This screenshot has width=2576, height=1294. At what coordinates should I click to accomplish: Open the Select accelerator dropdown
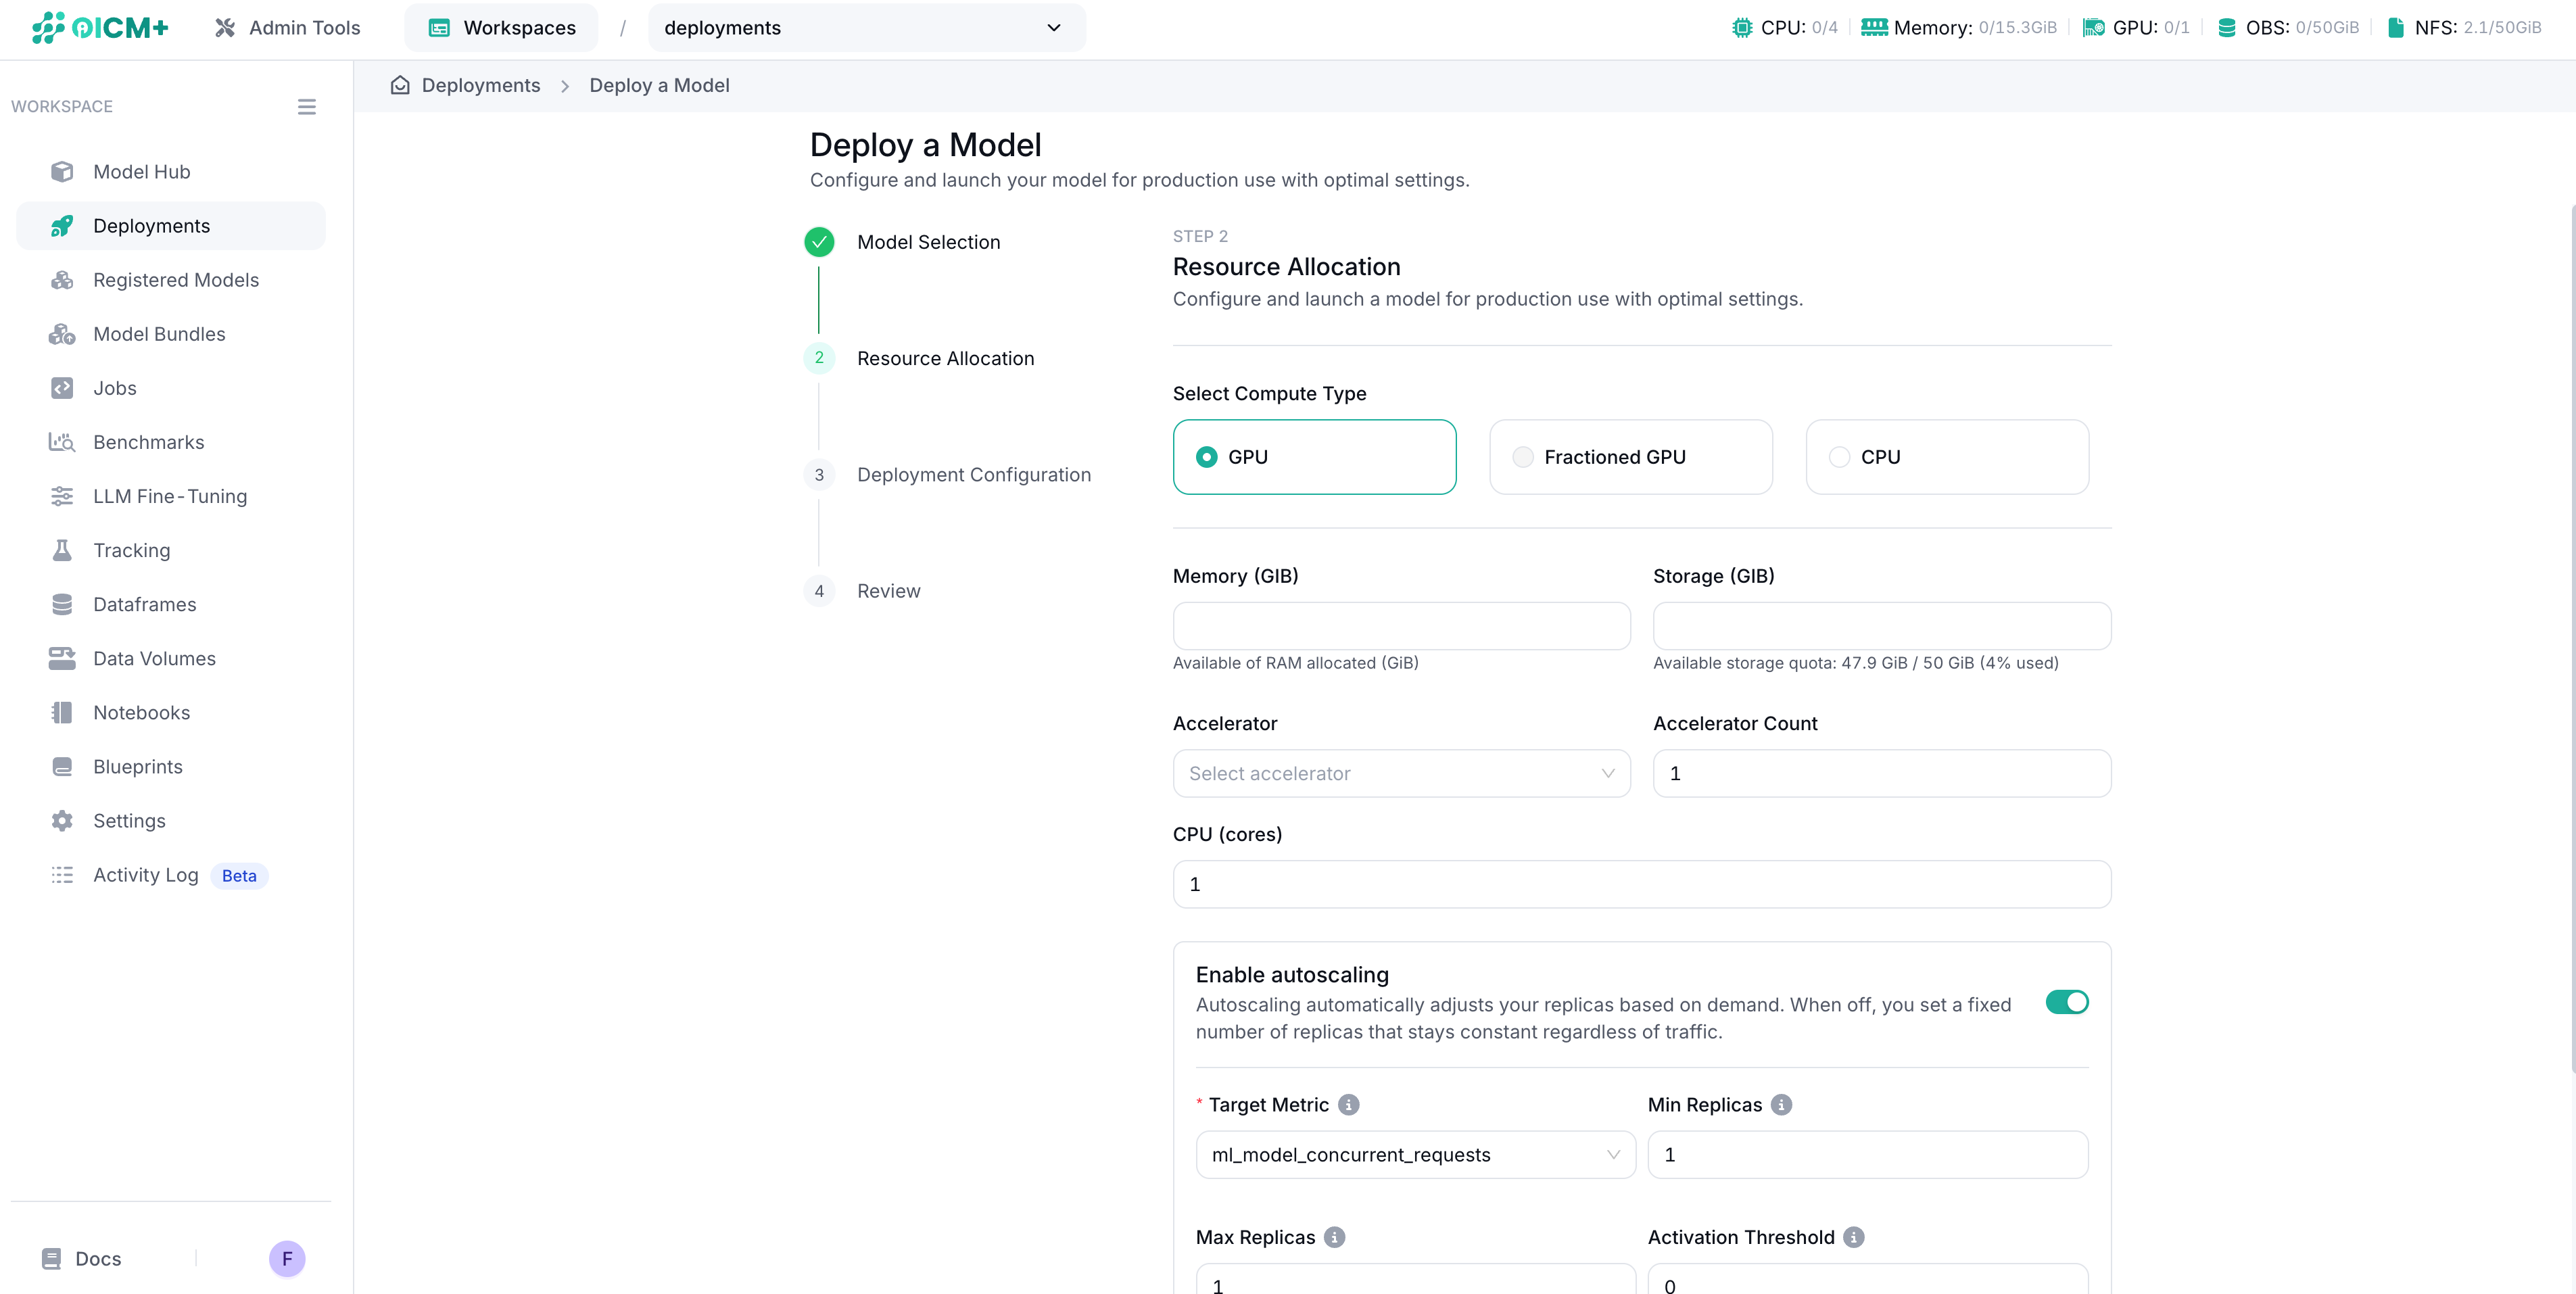[x=1401, y=773]
